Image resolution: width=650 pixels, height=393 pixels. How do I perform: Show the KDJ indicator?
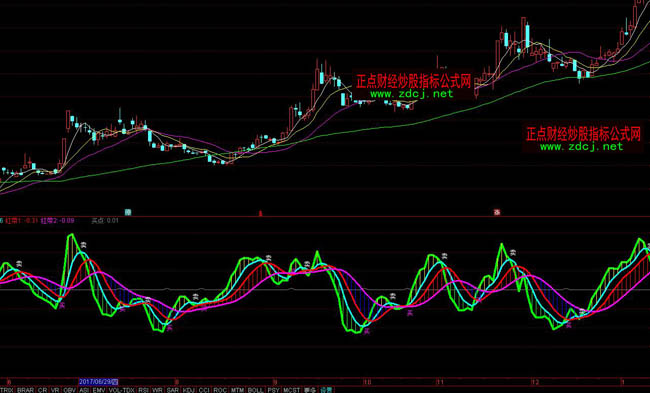coord(189,390)
